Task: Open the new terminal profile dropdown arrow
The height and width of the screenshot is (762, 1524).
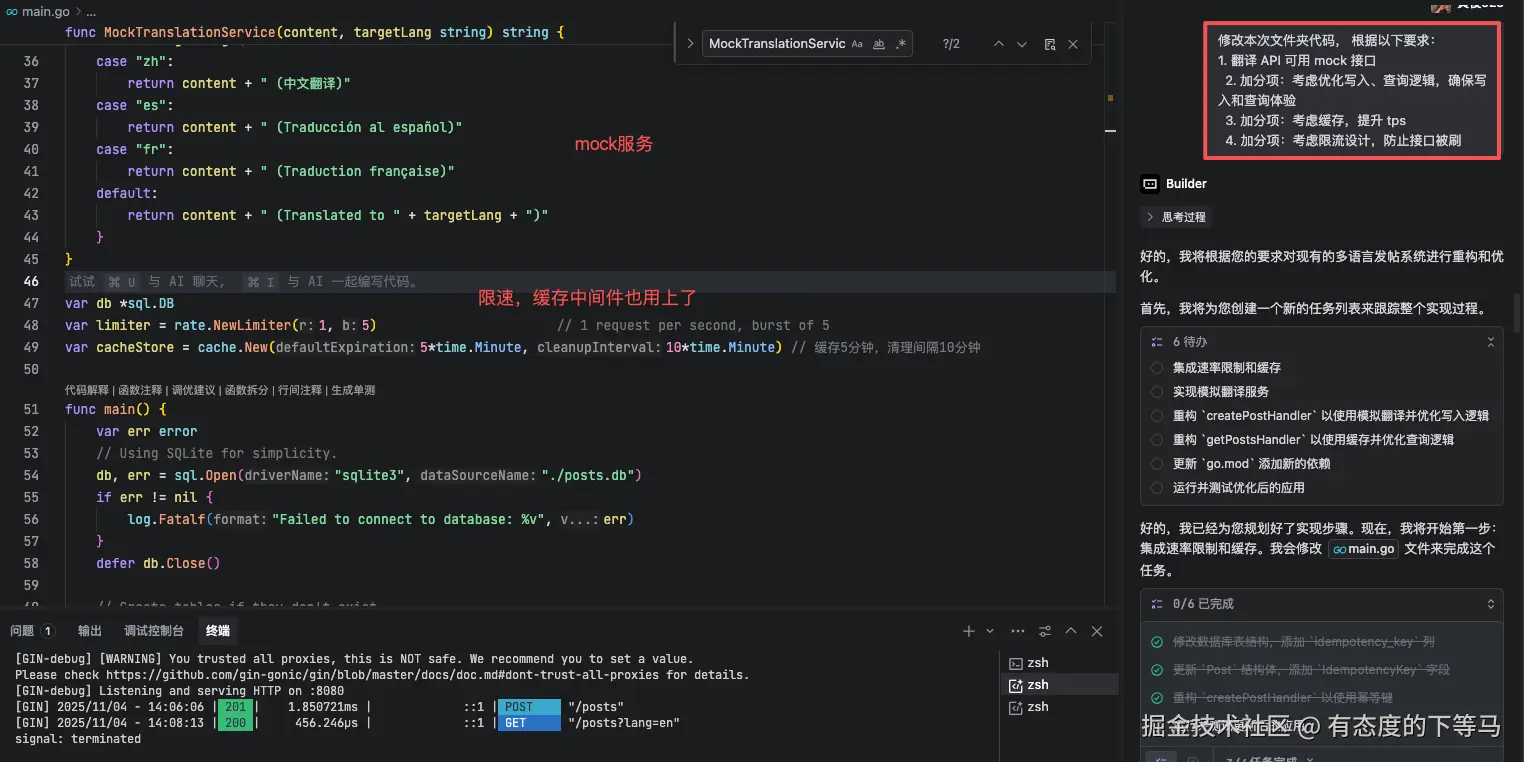Action: [x=990, y=631]
